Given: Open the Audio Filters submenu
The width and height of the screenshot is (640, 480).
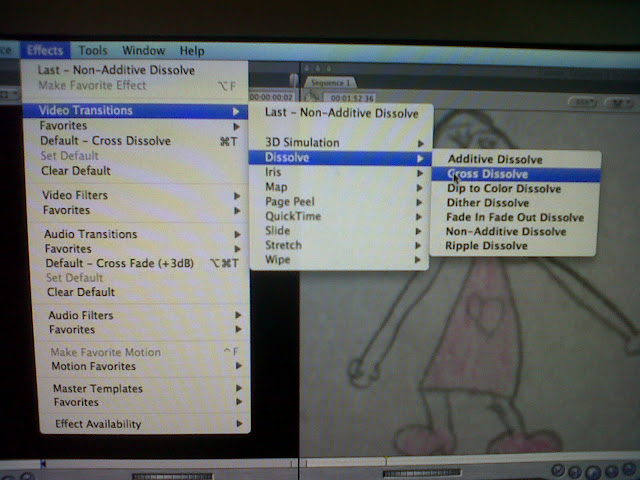Looking at the screenshot, I should tap(143, 316).
